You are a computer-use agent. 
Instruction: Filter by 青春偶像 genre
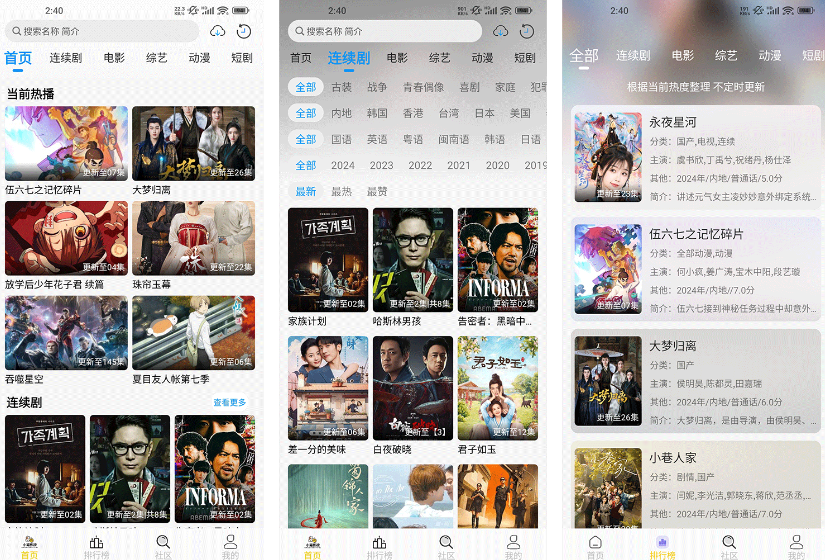(424, 87)
